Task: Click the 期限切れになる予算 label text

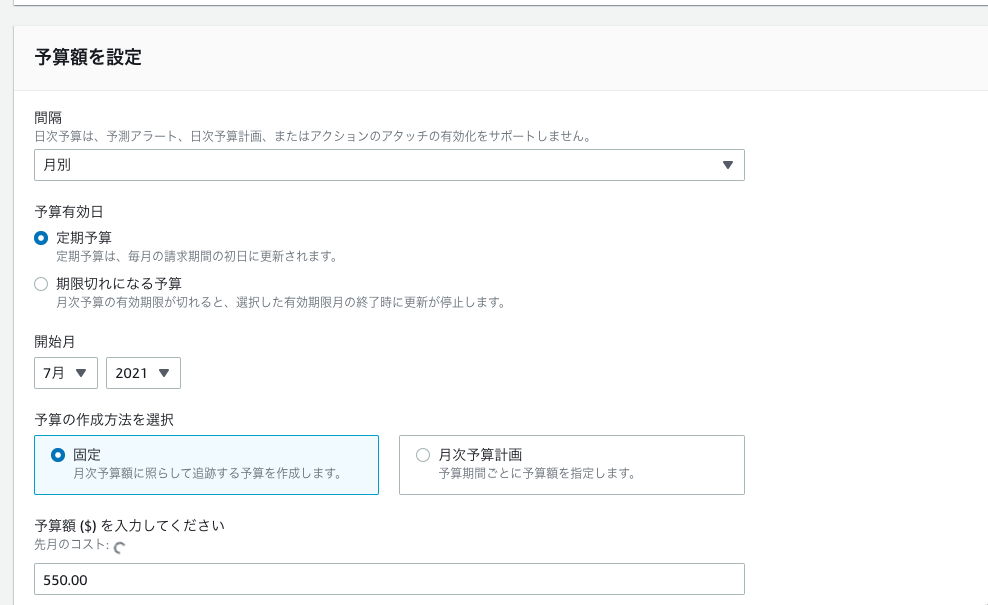Action: point(118,284)
